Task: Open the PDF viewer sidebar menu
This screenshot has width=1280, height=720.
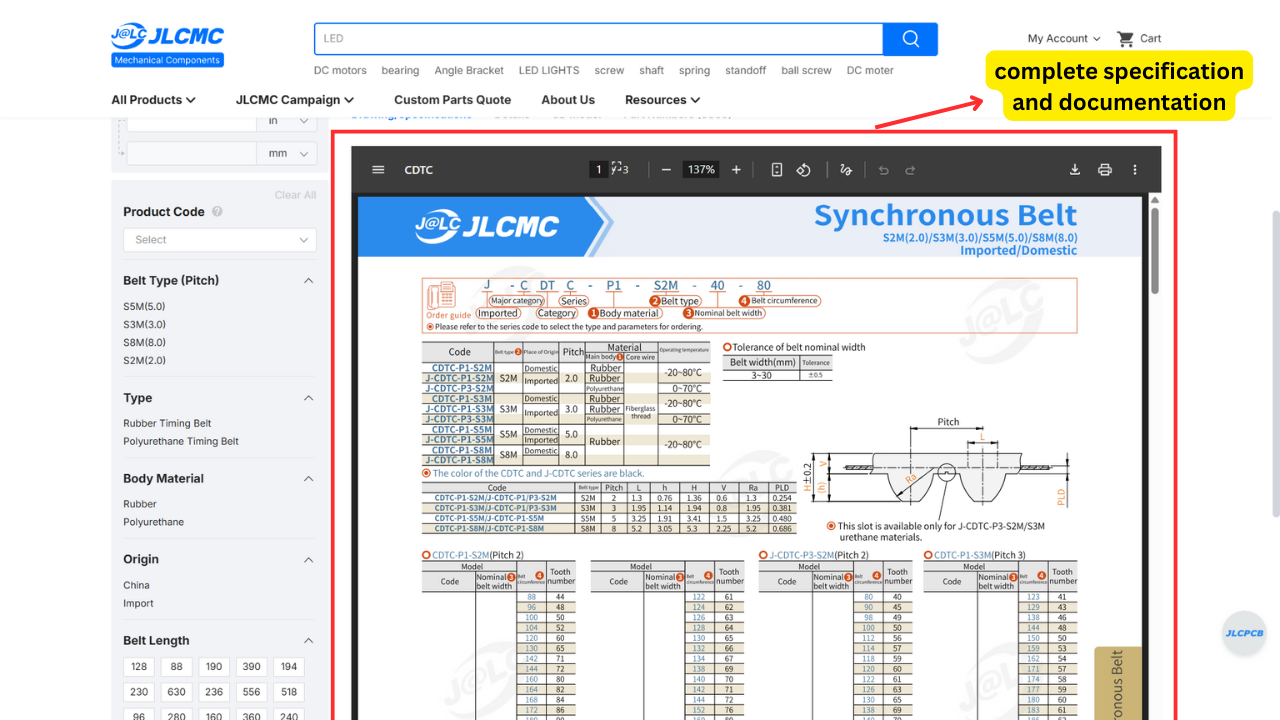Action: pos(378,170)
